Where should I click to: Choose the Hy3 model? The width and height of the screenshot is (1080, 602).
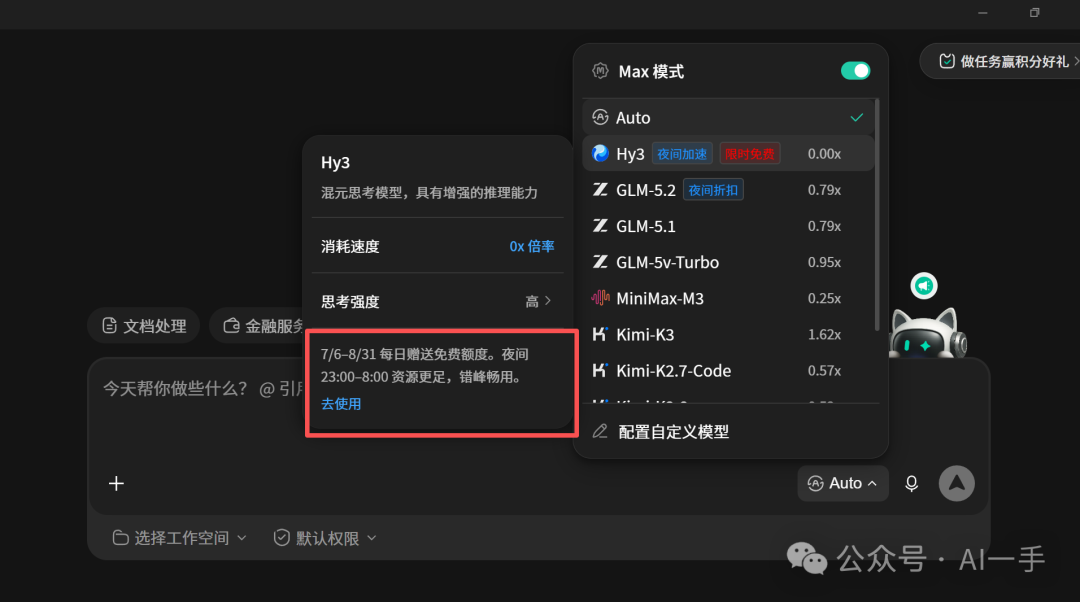(x=728, y=154)
